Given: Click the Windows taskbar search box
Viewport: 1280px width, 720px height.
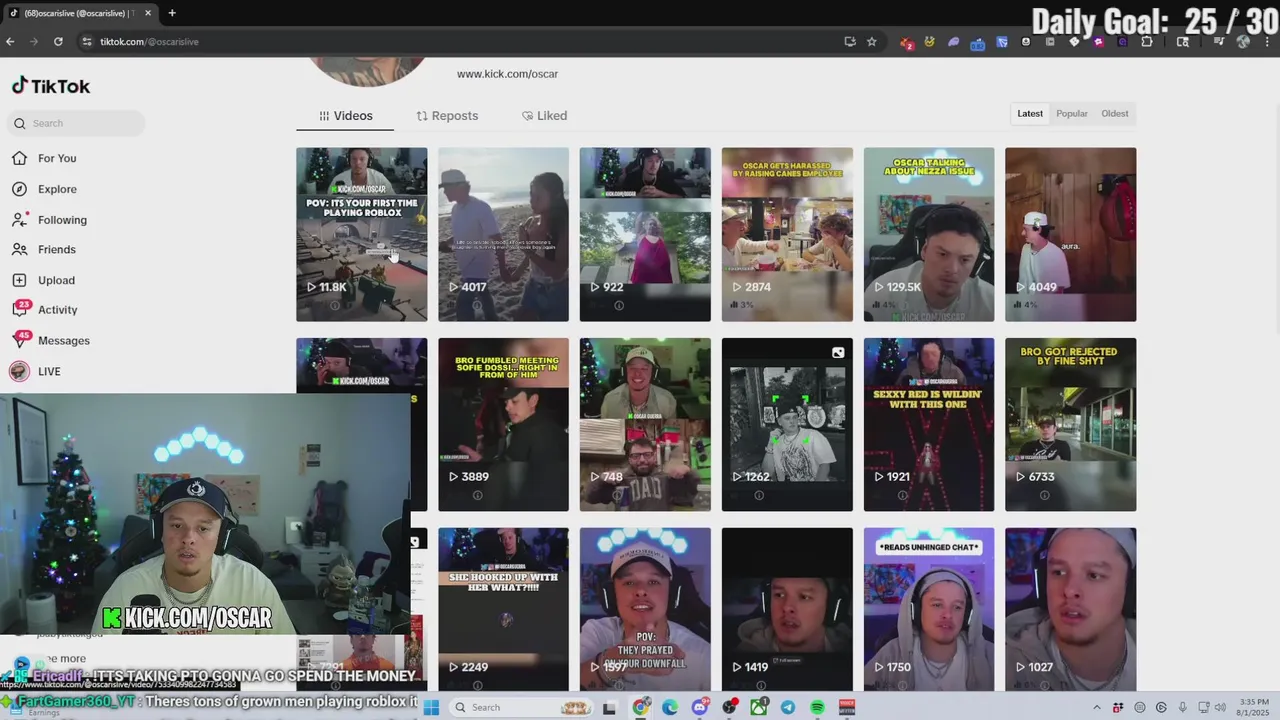Looking at the screenshot, I should 520,707.
